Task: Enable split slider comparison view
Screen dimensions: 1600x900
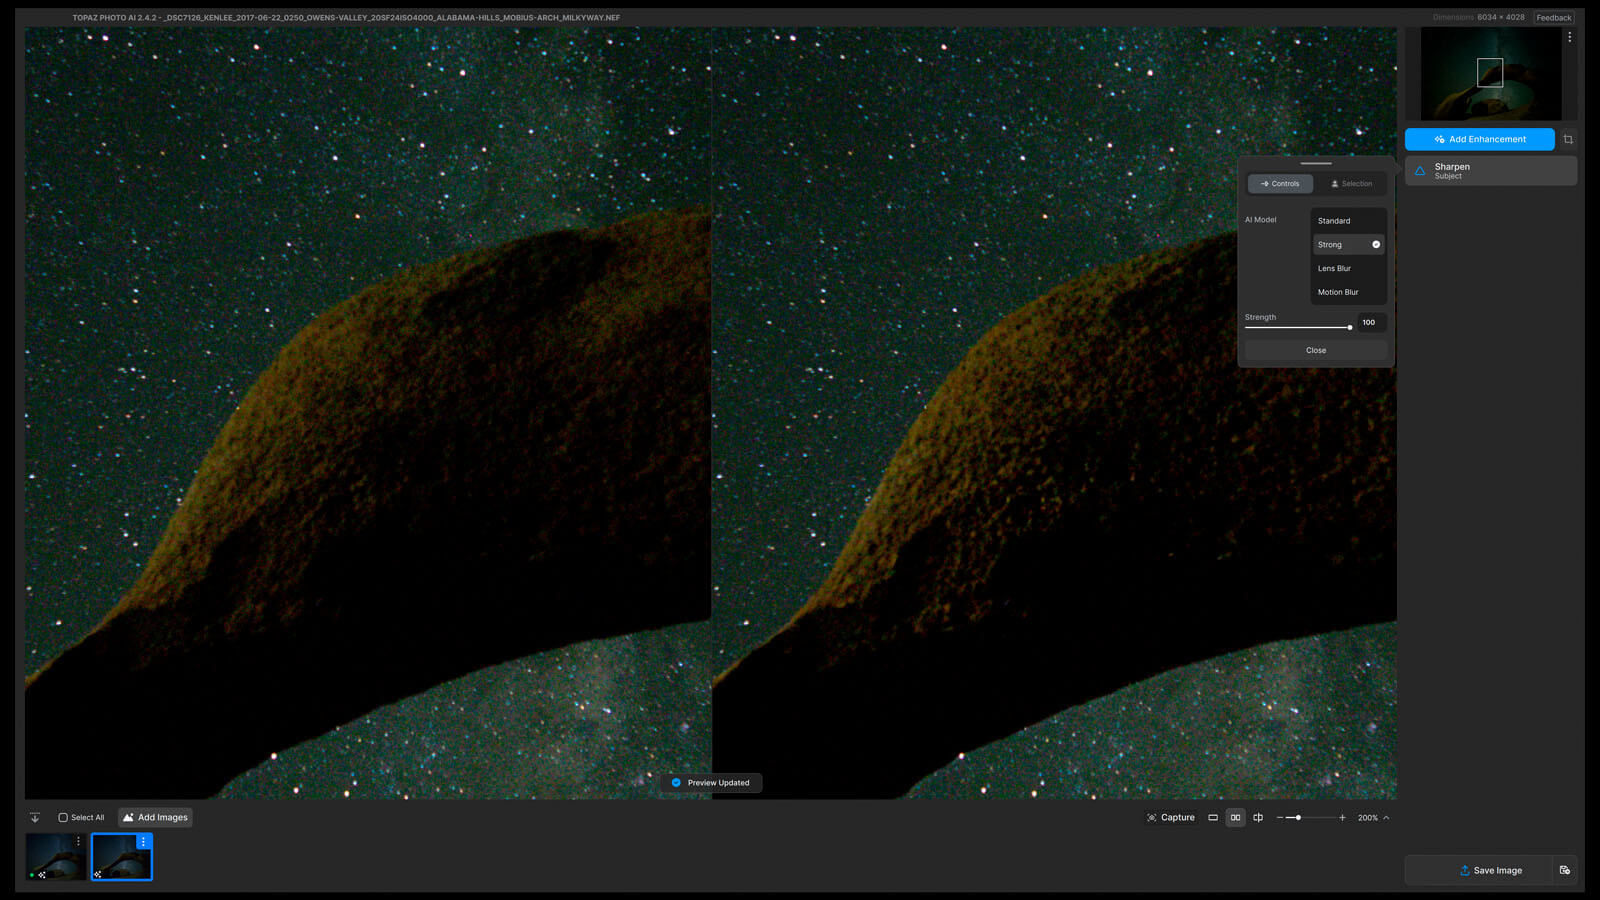Action: 1258,817
